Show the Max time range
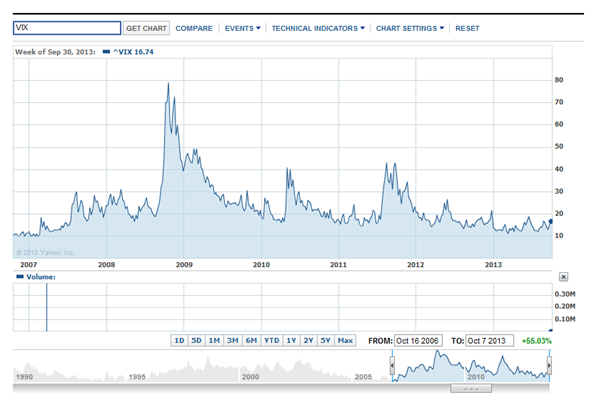The height and width of the screenshot is (410, 591). click(x=345, y=341)
